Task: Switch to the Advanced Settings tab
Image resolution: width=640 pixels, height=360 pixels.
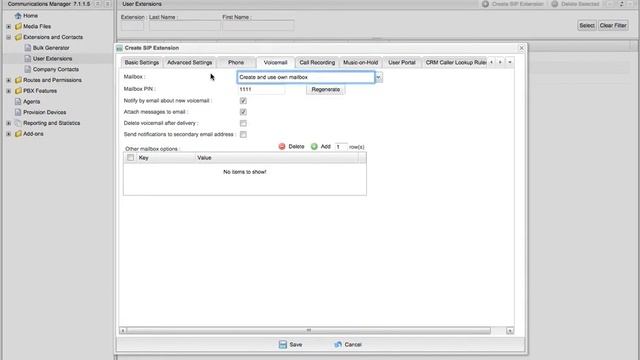Action: click(189, 62)
